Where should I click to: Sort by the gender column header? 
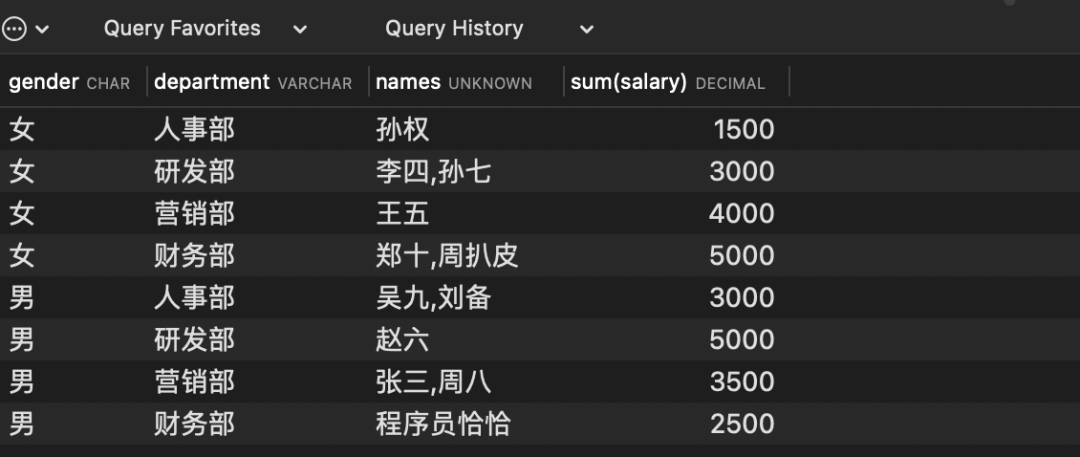pos(69,83)
